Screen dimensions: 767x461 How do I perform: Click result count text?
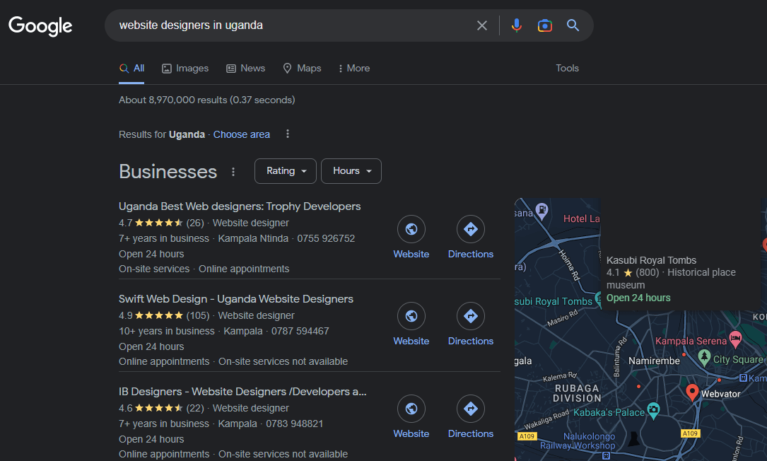(x=207, y=100)
